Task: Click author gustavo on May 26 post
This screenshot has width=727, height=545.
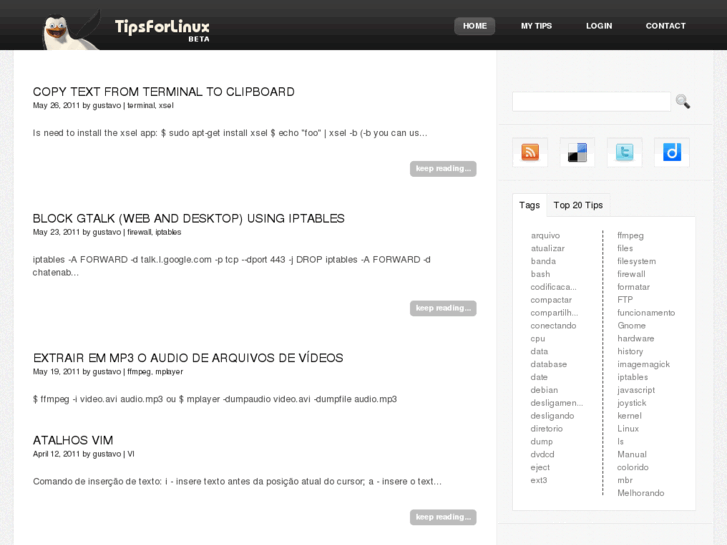Action: tap(107, 106)
